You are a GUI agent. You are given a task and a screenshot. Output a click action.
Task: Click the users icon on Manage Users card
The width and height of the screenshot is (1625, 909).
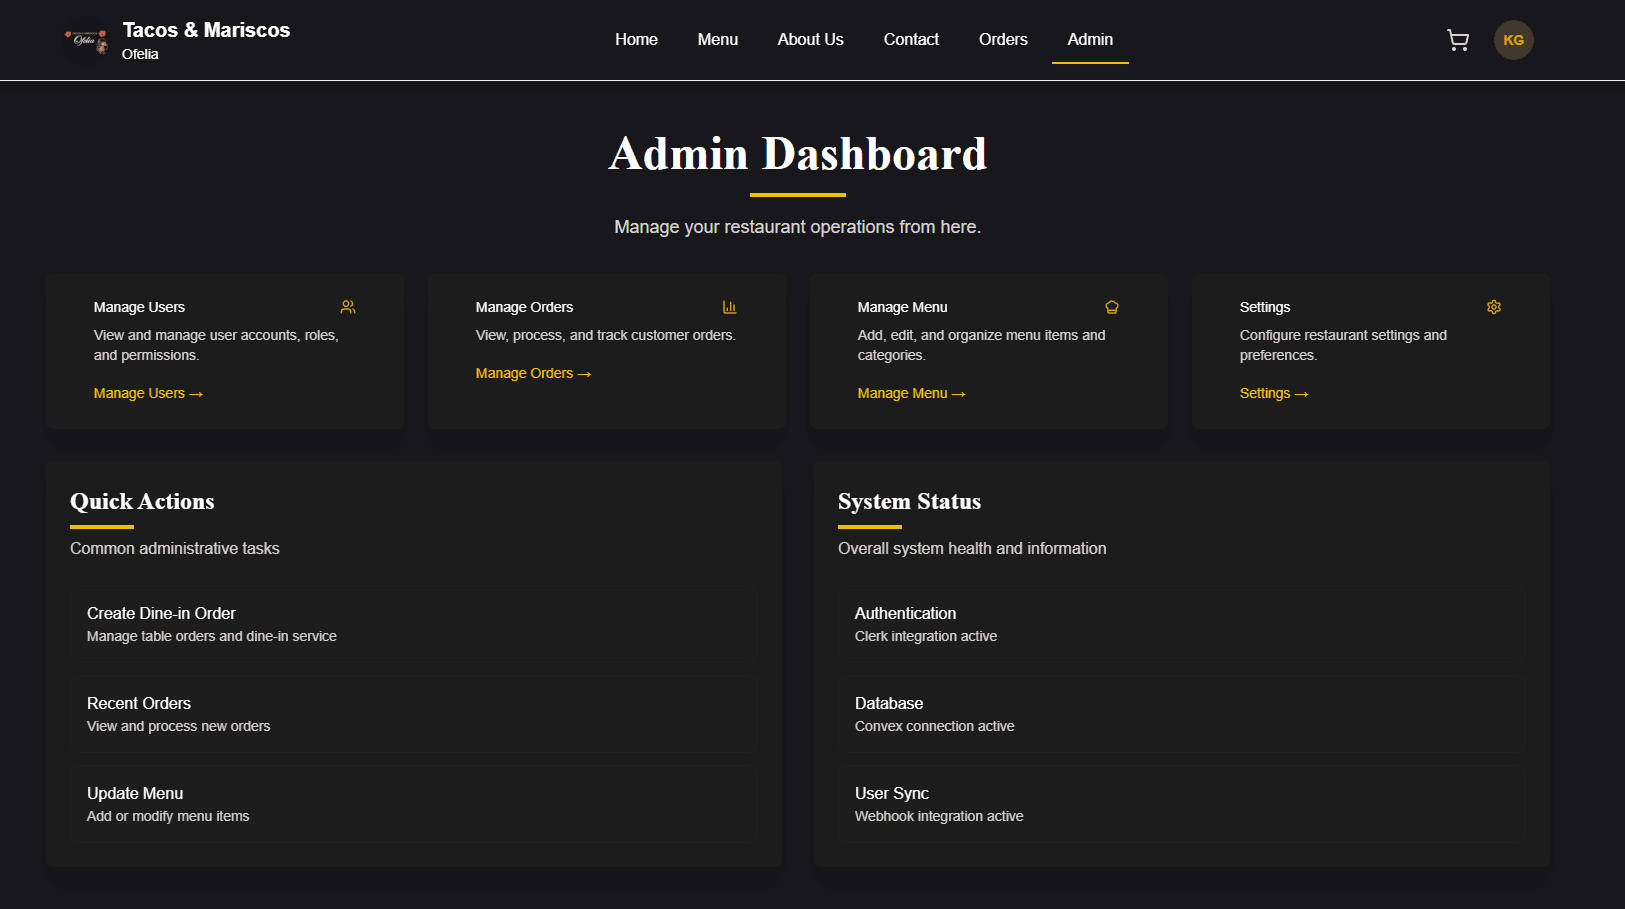pos(348,307)
